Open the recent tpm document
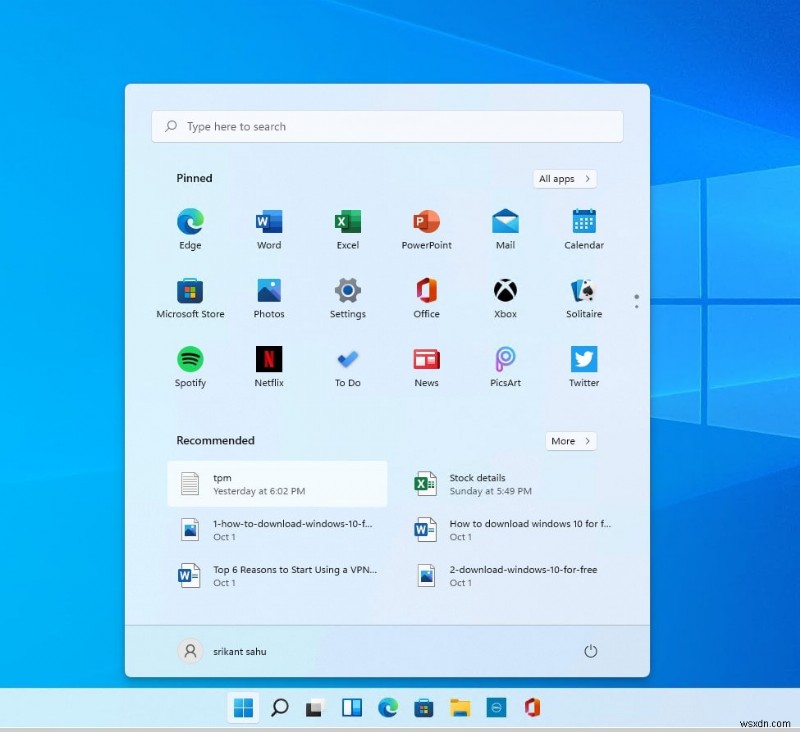Viewport: 800px width, 732px height. 277,483
